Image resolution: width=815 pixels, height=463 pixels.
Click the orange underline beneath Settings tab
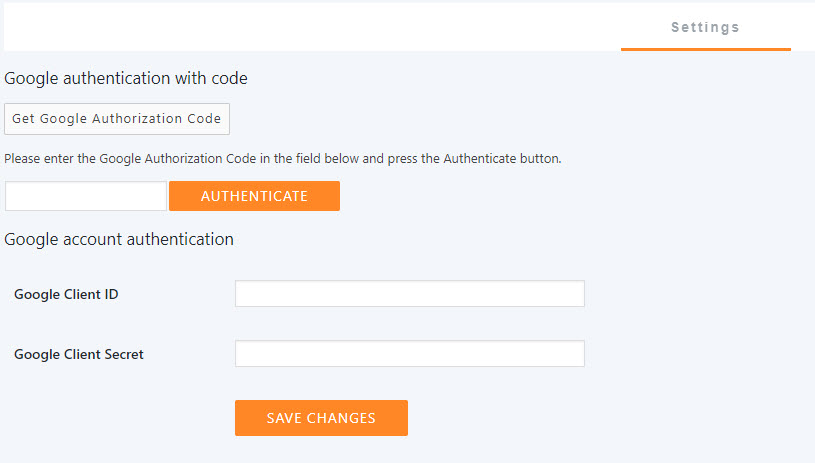pos(705,48)
